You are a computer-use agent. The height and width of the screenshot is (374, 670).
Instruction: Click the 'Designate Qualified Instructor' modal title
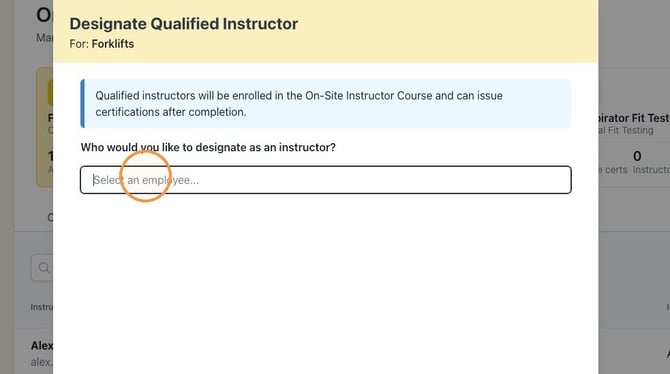[184, 24]
